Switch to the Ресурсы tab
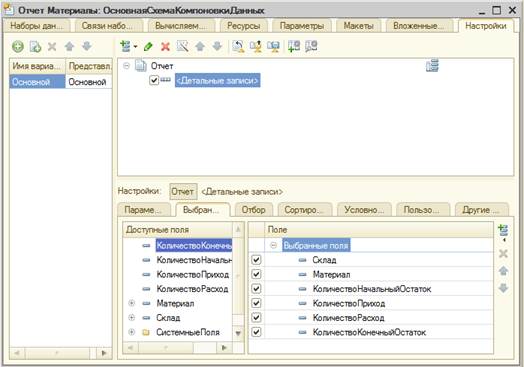Viewport: 524px width, 367px height. pyautogui.click(x=243, y=26)
